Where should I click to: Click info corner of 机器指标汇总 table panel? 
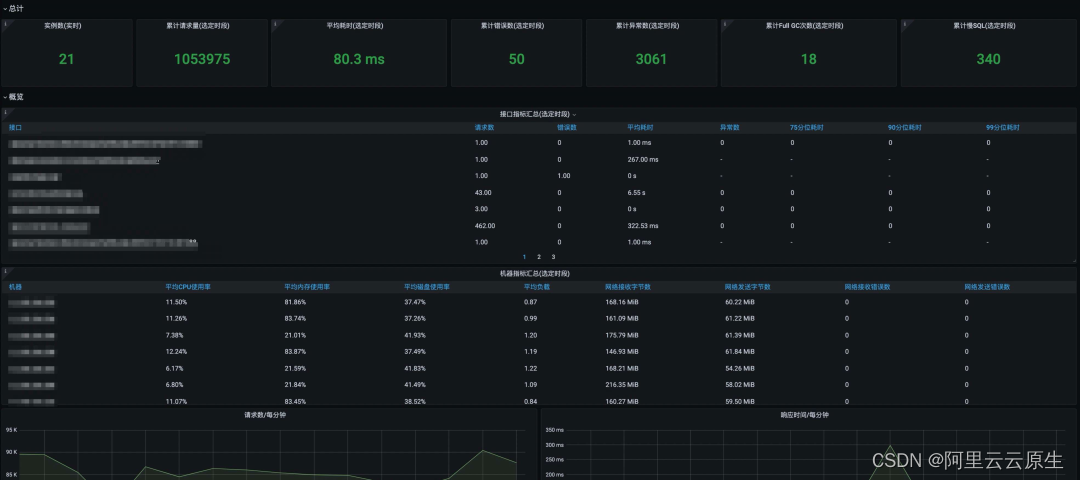[5, 271]
